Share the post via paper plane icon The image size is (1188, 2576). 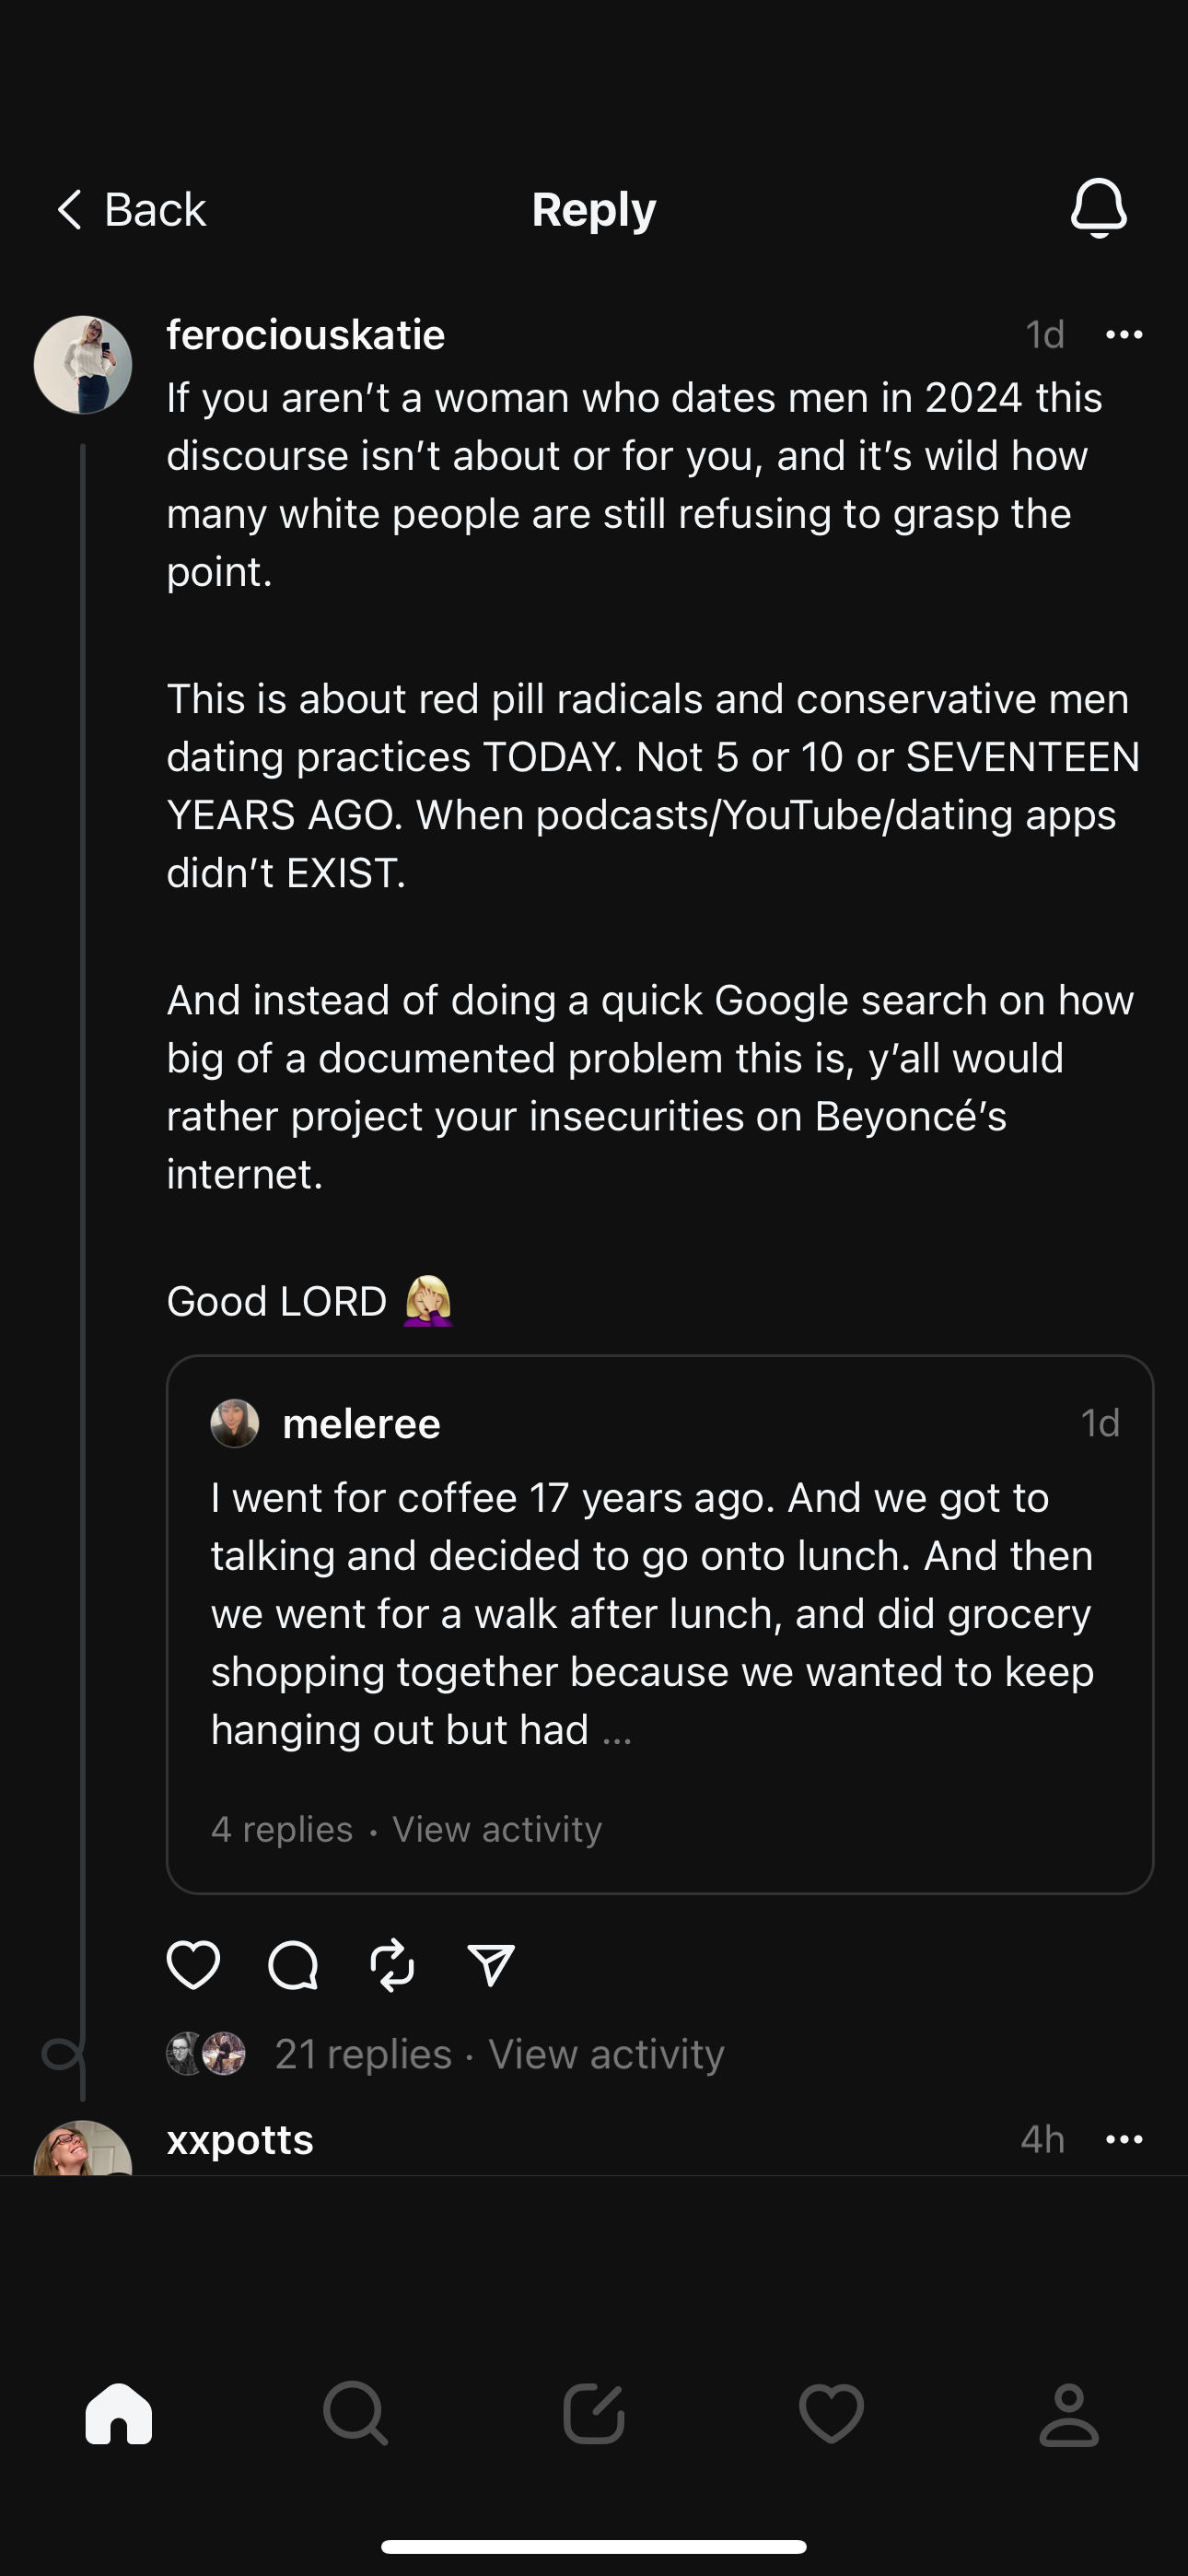[x=491, y=1964]
